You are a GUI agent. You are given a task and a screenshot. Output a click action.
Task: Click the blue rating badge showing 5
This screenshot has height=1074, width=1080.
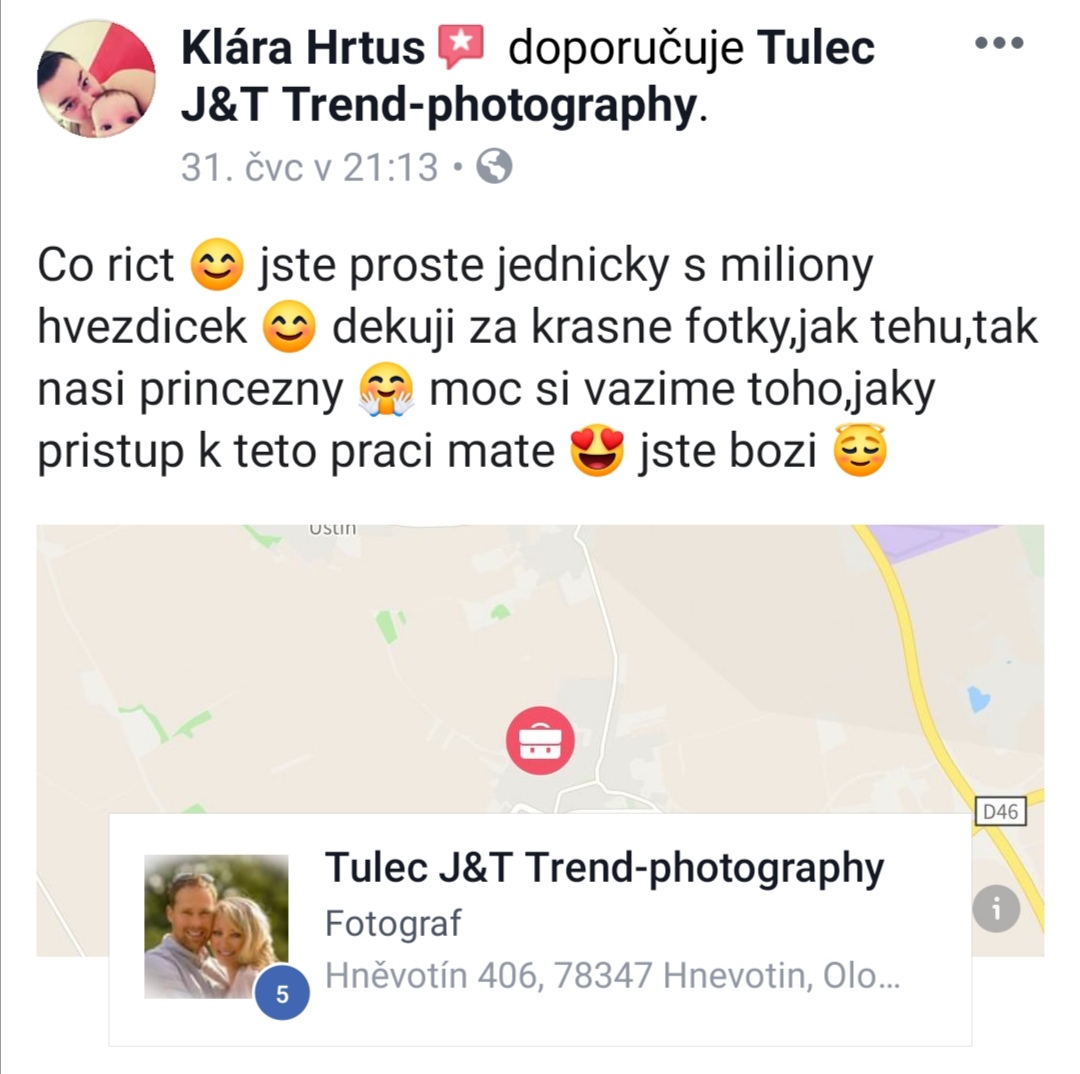click(x=282, y=993)
